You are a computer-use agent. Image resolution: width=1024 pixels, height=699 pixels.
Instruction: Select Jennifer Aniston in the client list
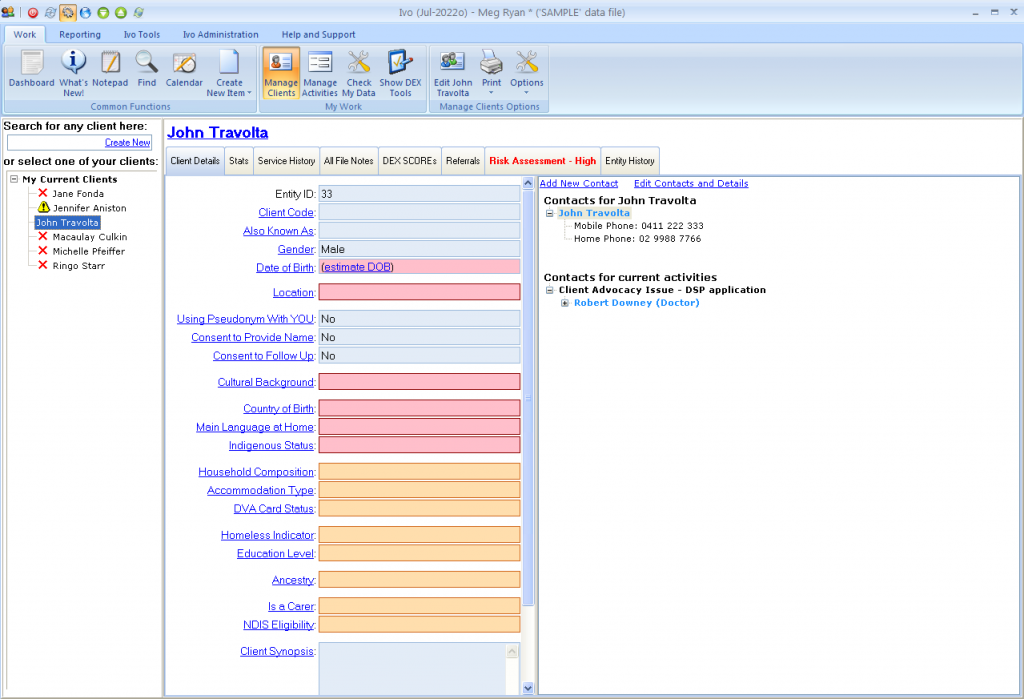(x=90, y=208)
